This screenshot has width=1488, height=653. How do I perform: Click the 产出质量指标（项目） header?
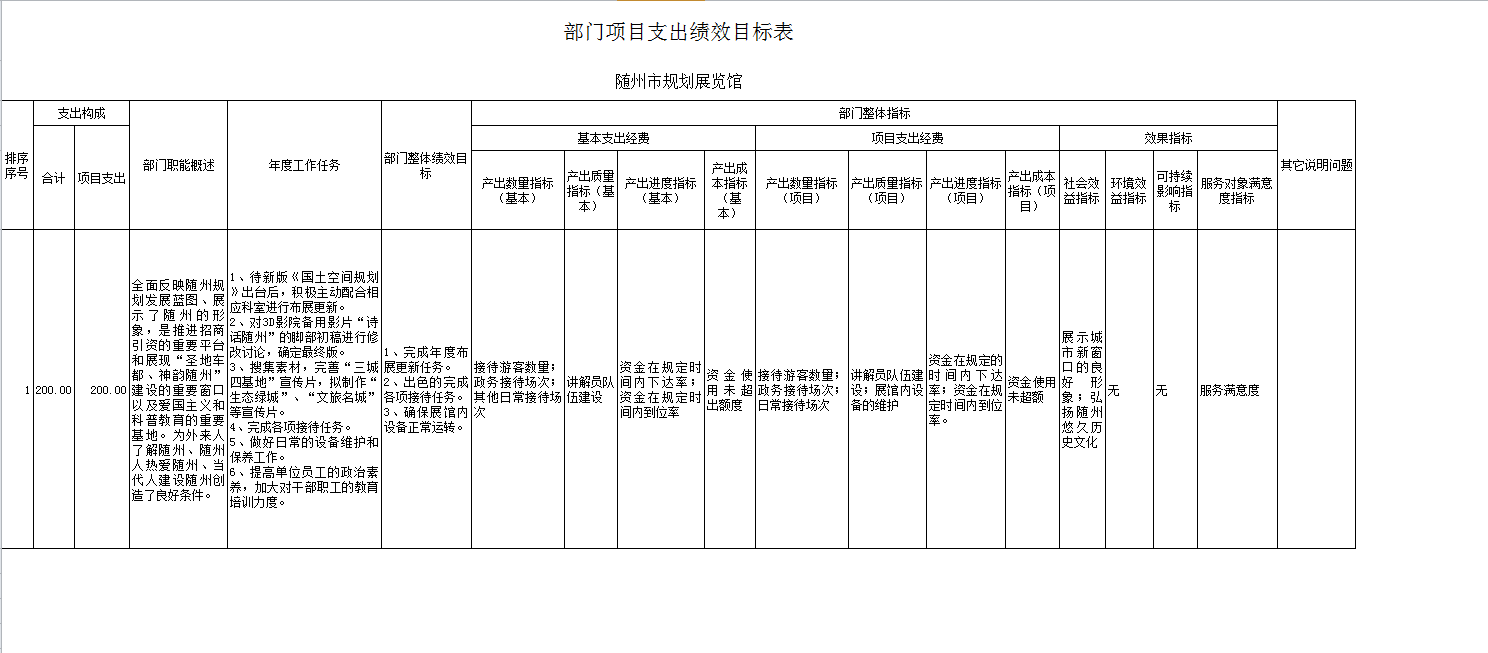[x=887, y=190]
